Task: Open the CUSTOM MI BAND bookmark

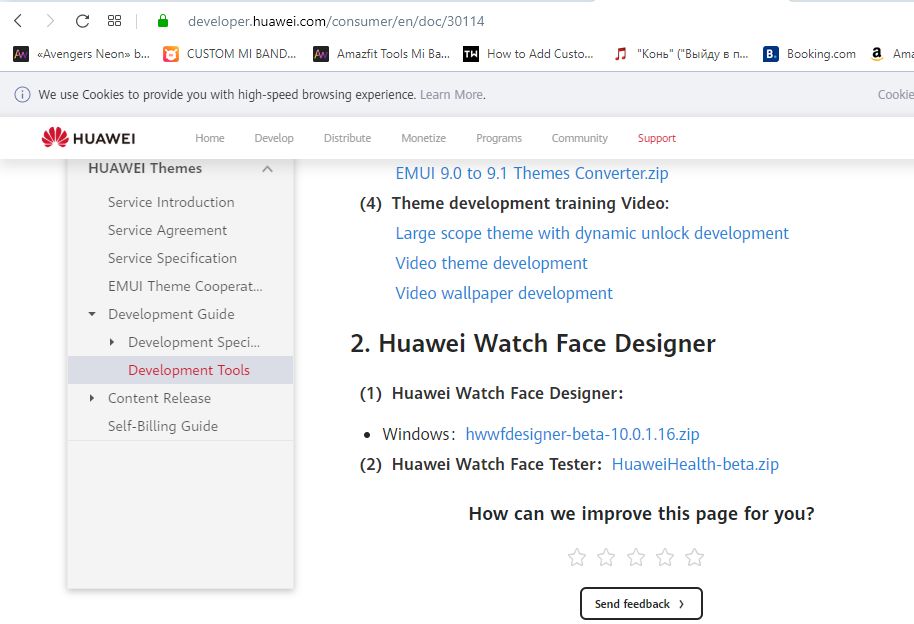Action: [230, 54]
